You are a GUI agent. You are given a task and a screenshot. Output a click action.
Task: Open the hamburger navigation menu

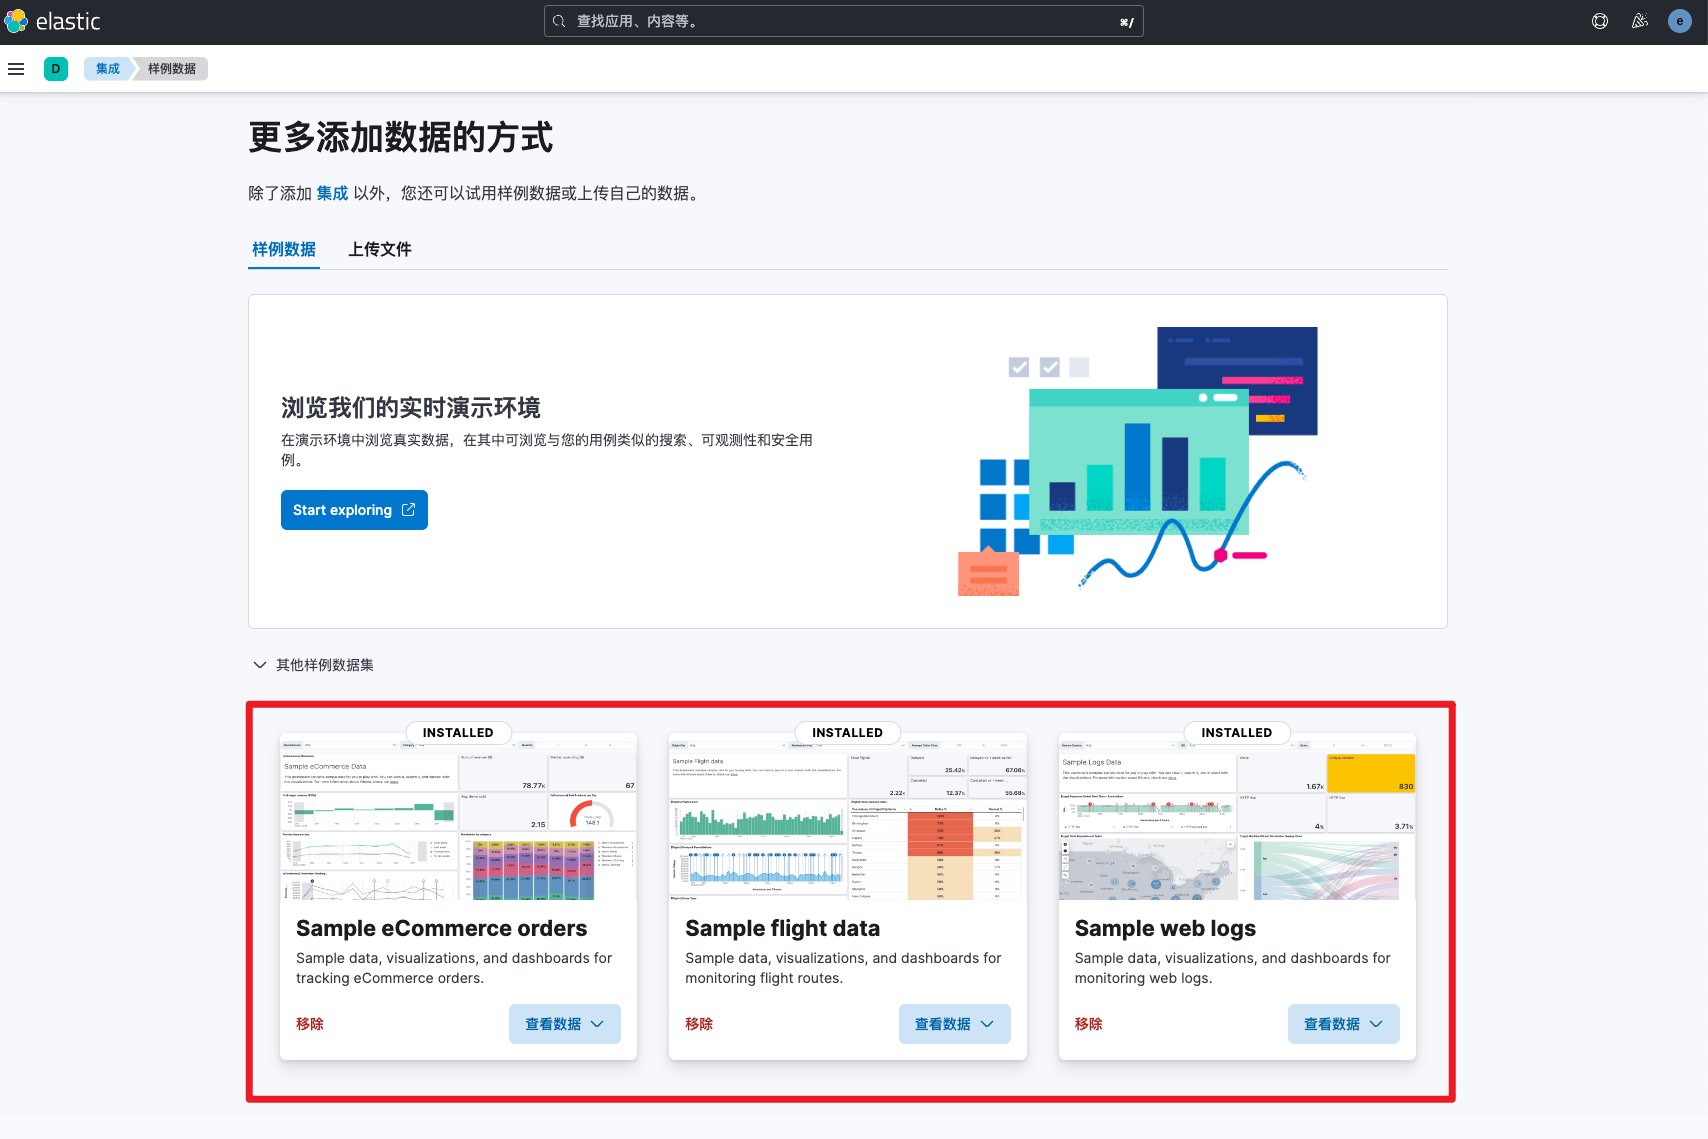16,69
